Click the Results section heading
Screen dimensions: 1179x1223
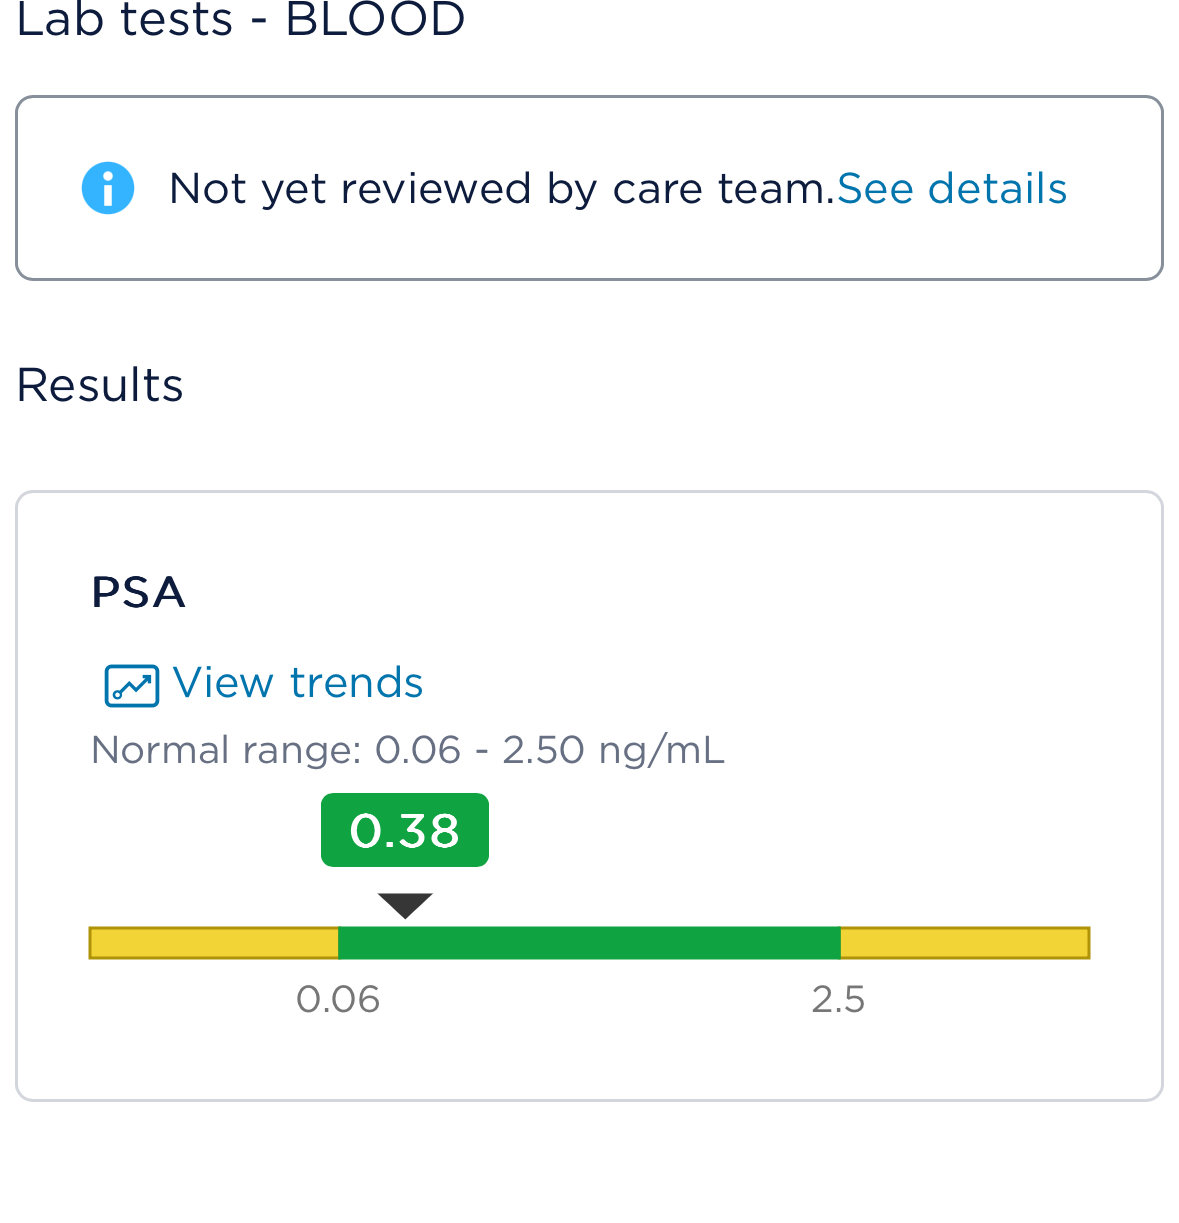[x=100, y=385]
